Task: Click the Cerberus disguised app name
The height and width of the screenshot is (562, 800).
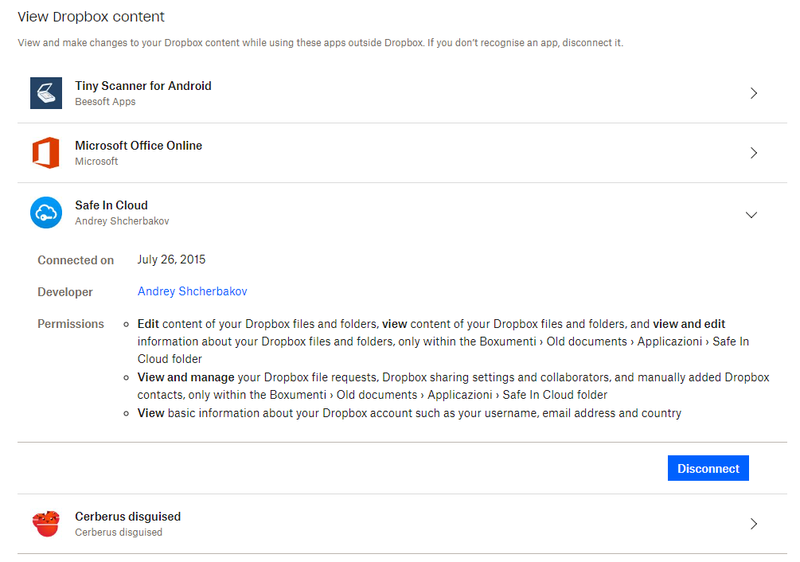Action: click(128, 517)
